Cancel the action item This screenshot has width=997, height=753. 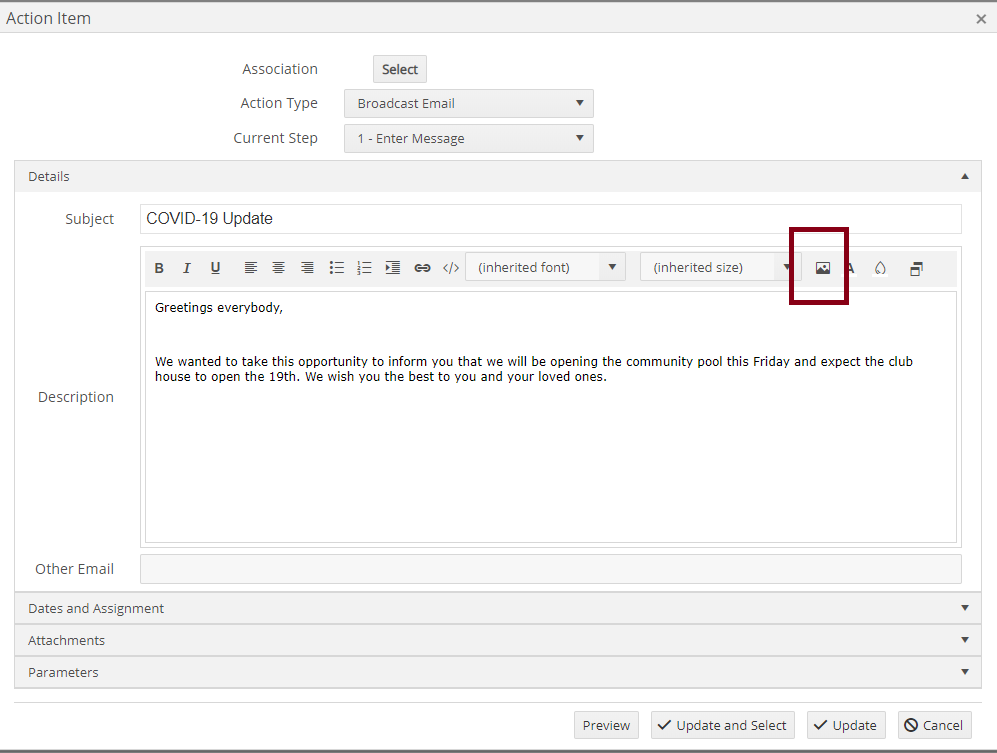[935, 725]
